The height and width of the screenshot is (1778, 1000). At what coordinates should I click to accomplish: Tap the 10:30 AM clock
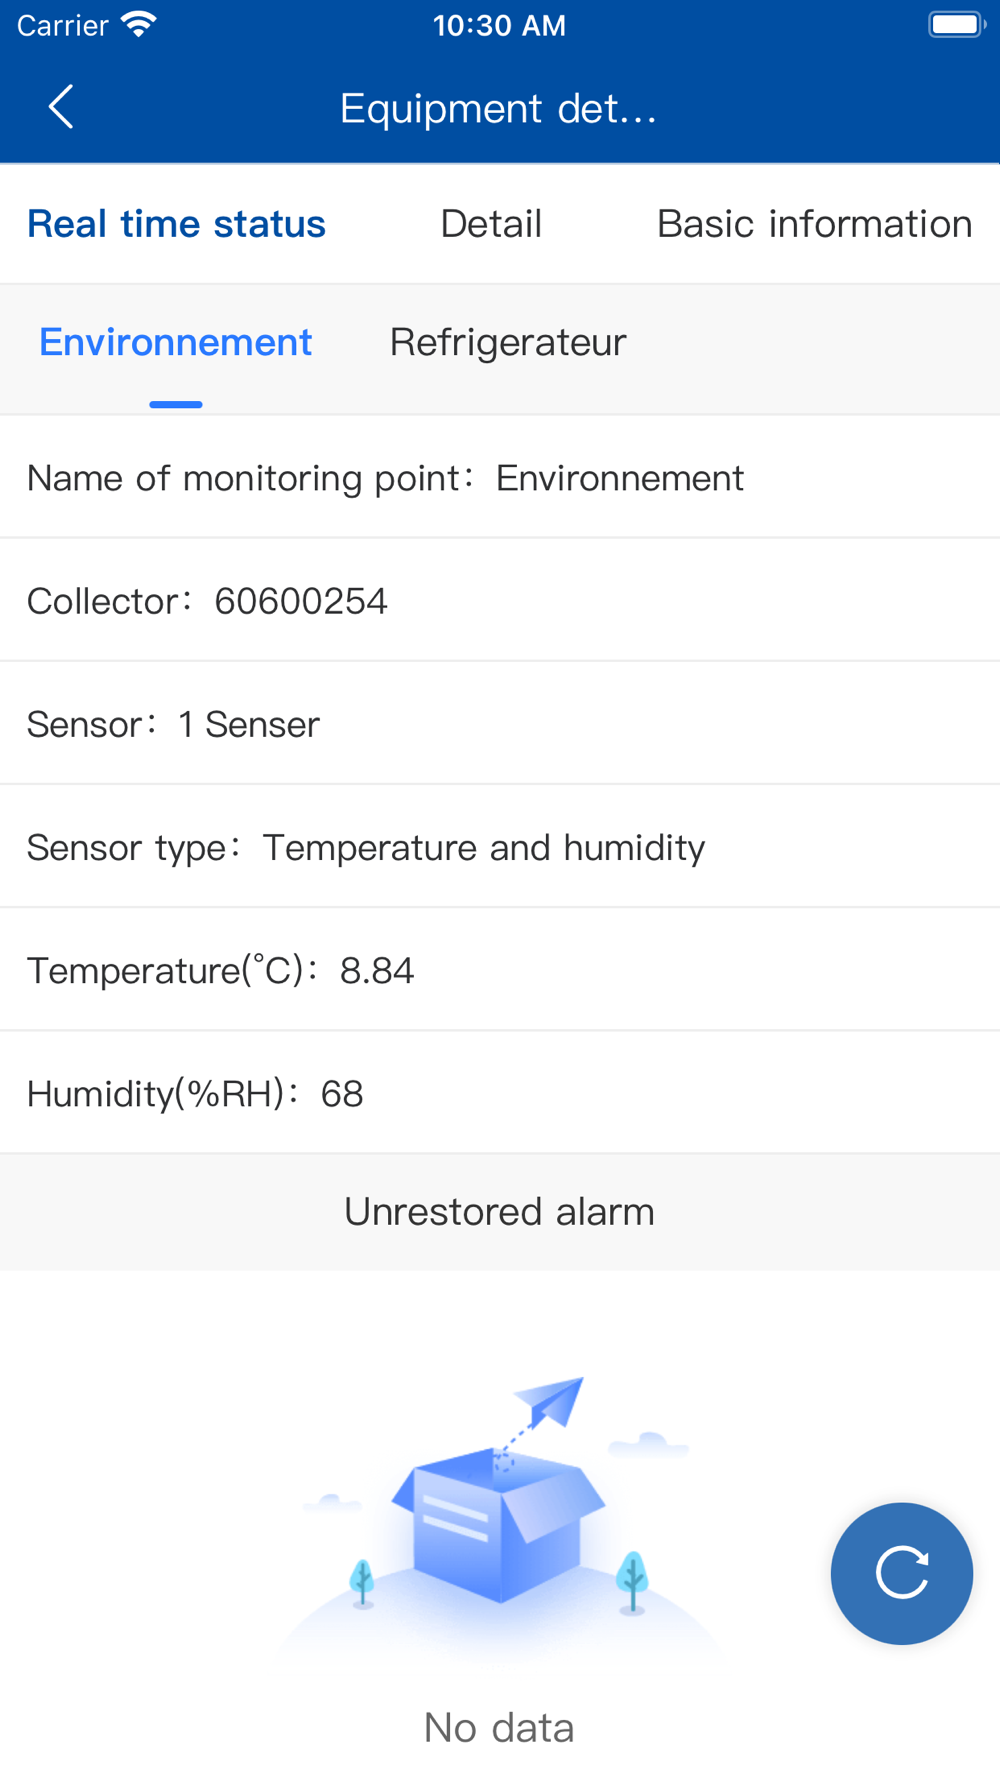pyautogui.click(x=499, y=25)
